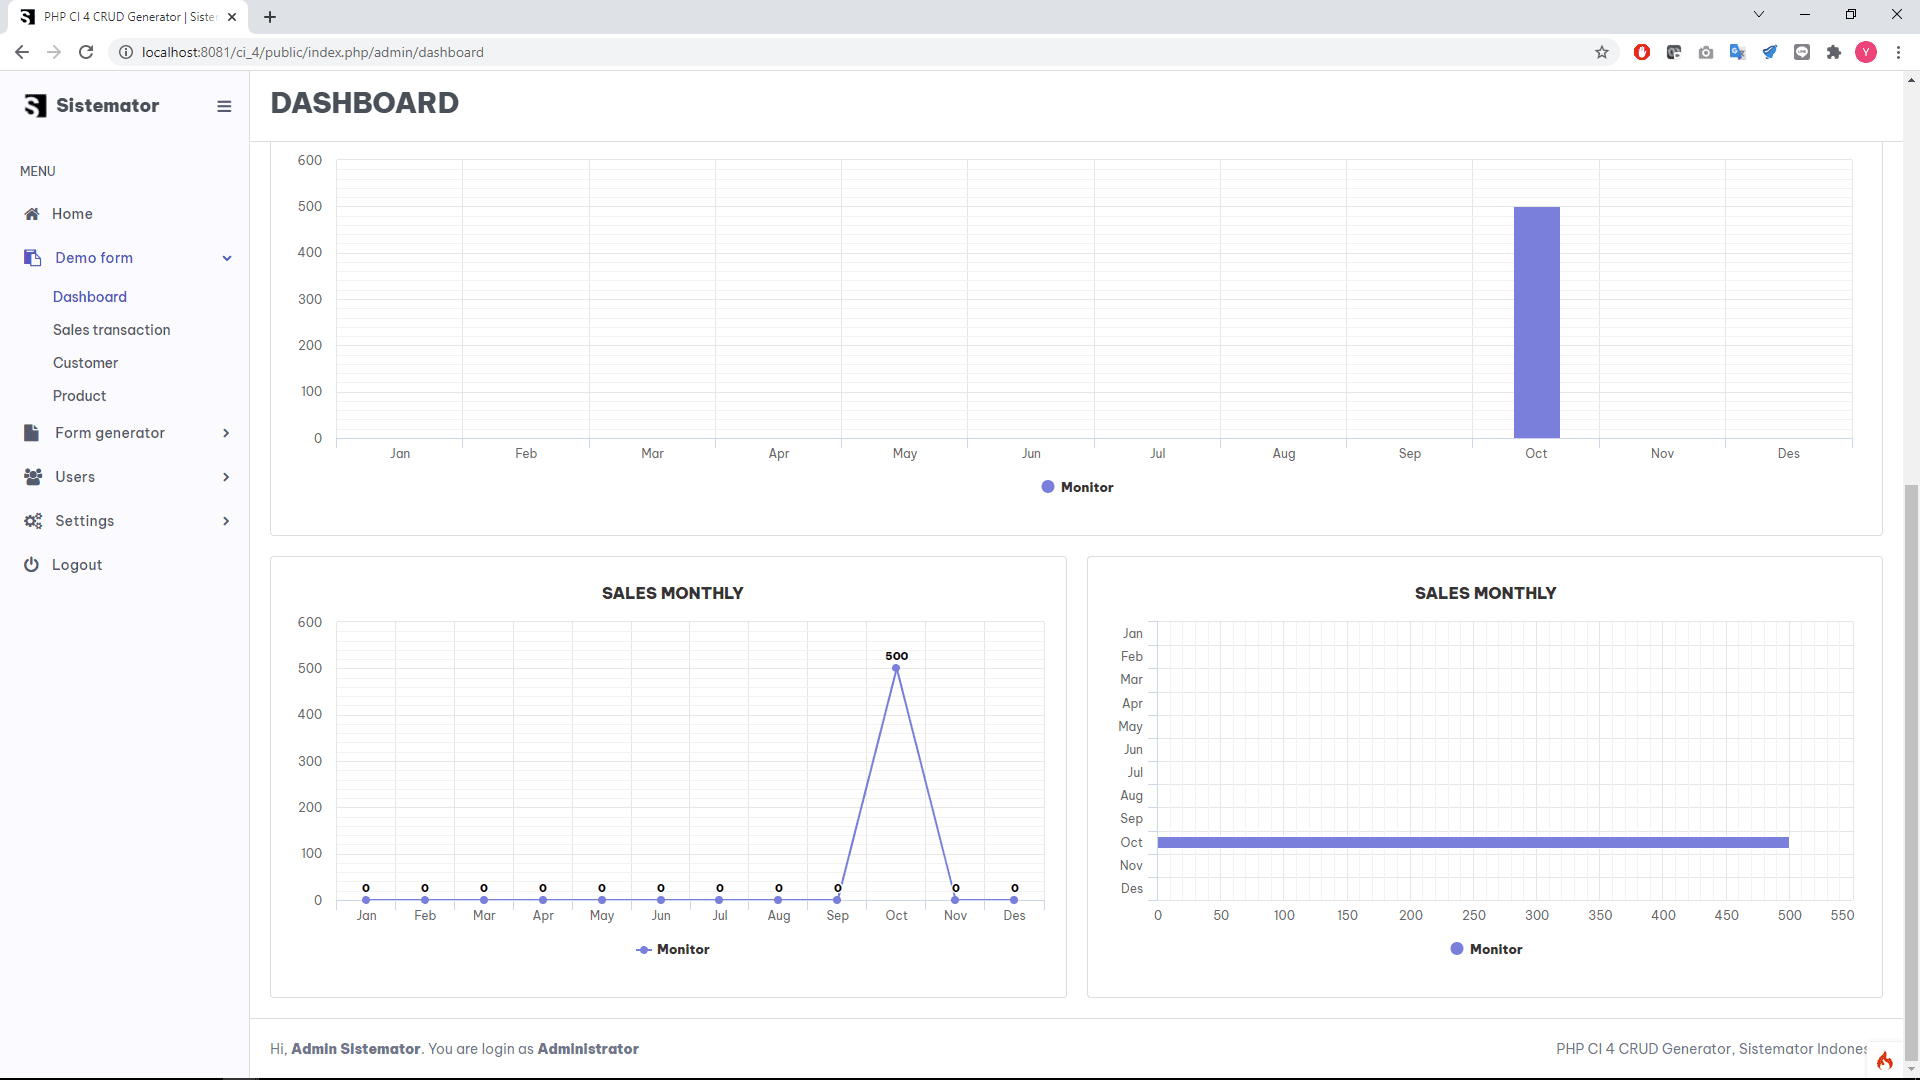Toggle Monitor series in line chart legend

[x=672, y=949]
